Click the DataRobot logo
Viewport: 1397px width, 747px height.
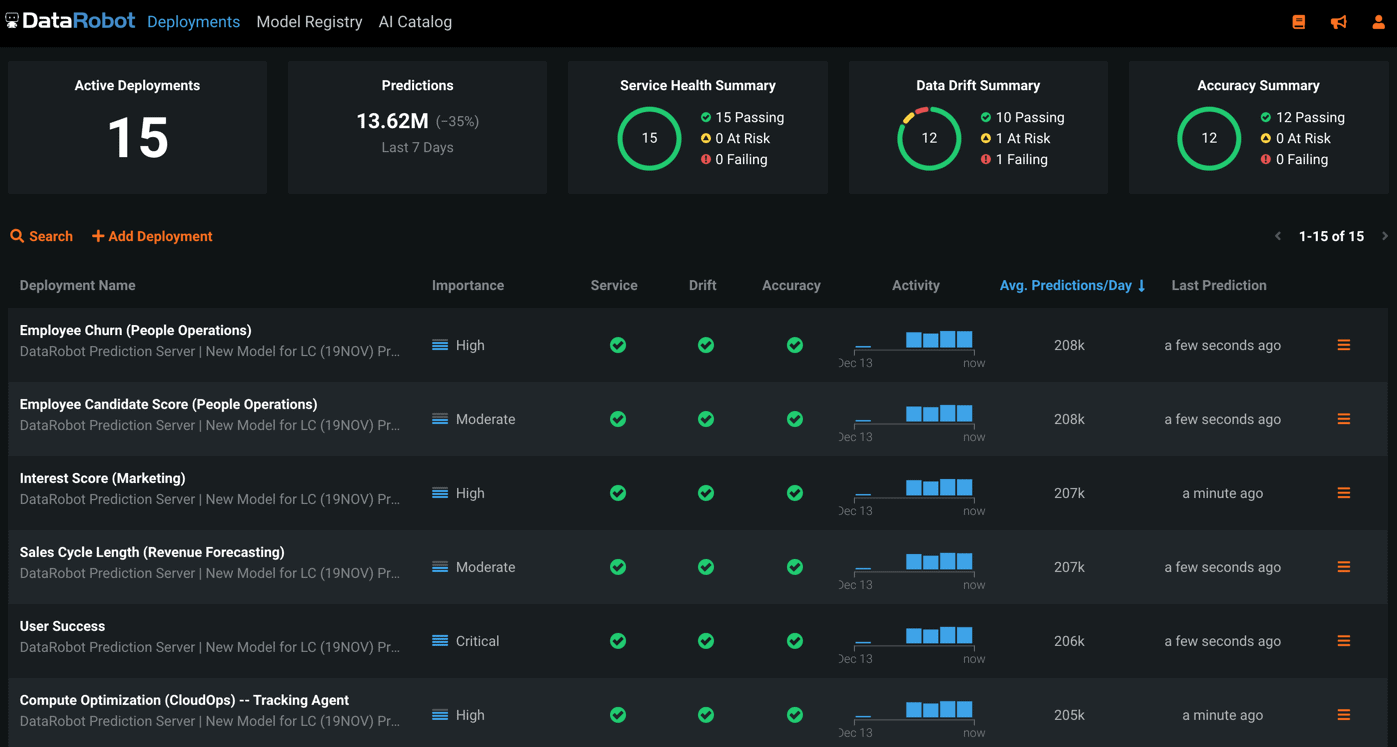pyautogui.click(x=70, y=21)
